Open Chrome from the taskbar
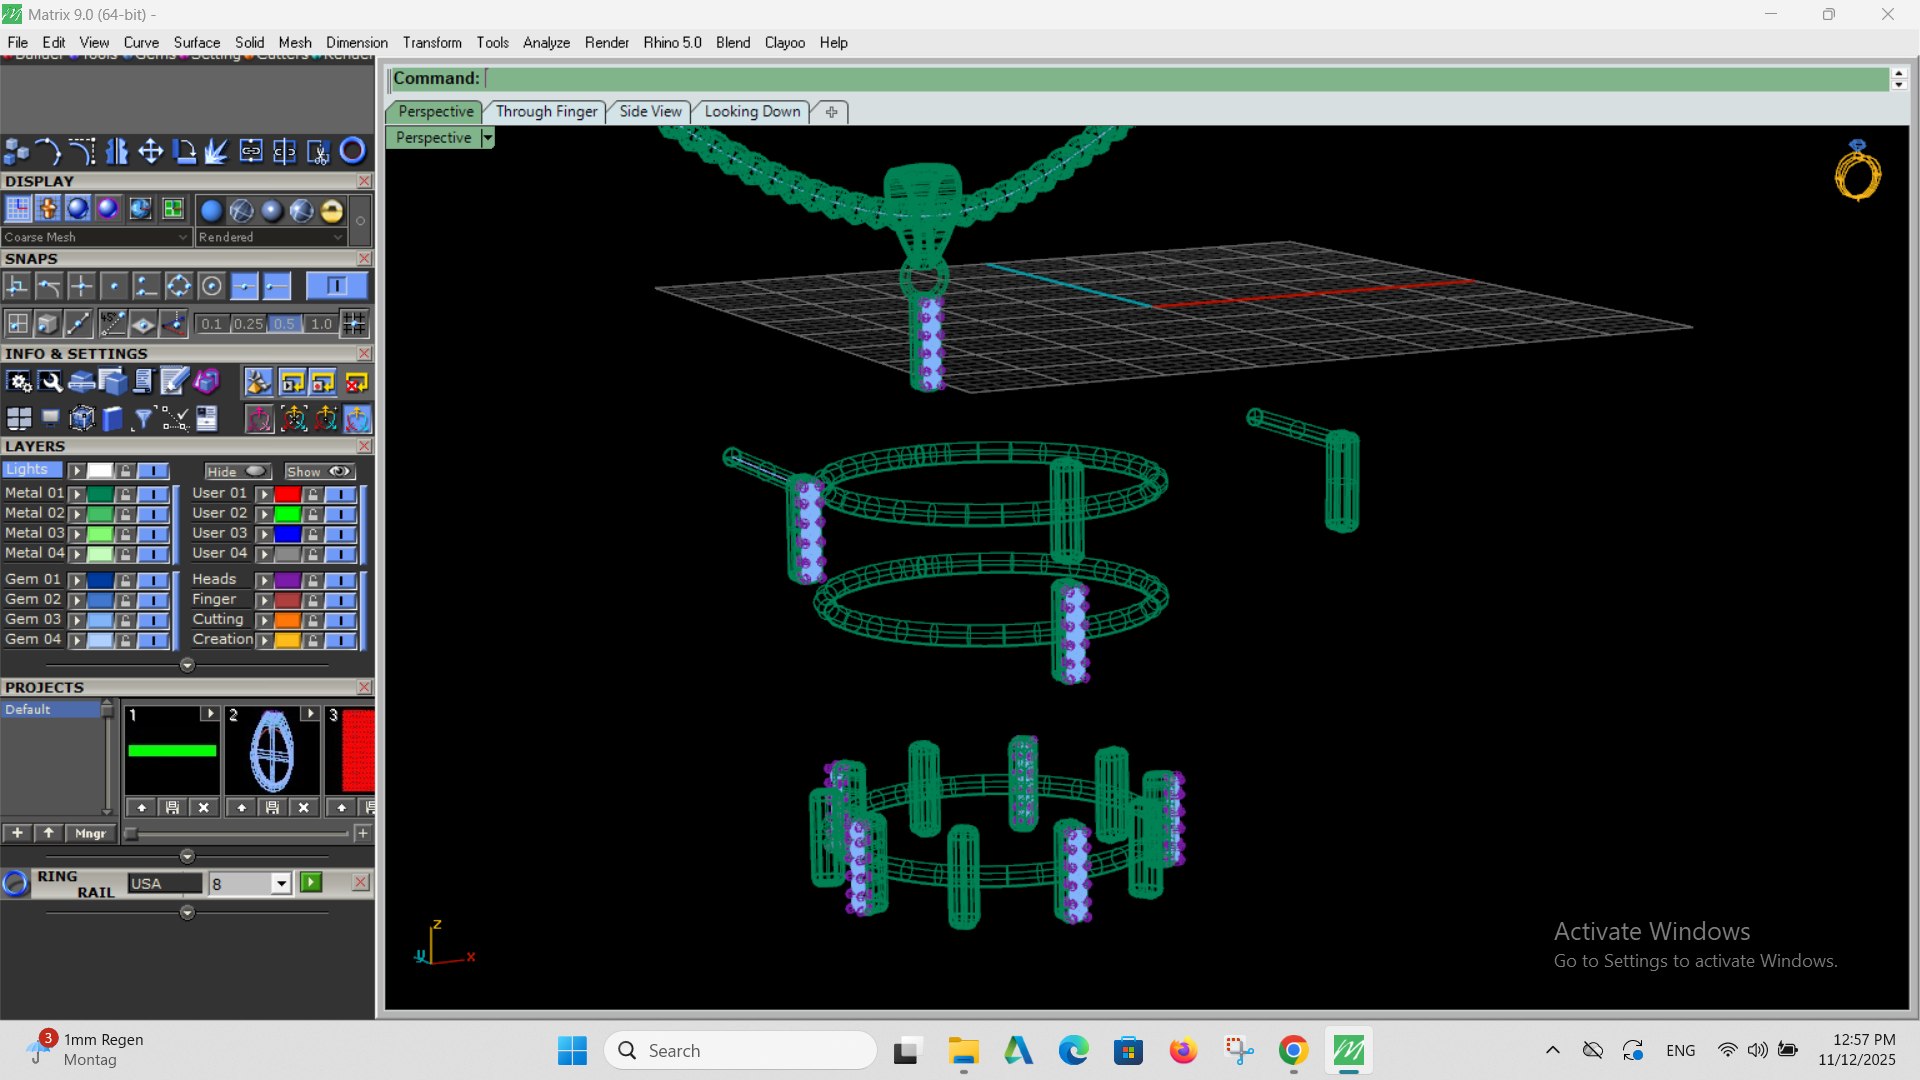1920x1080 pixels. point(1293,1051)
